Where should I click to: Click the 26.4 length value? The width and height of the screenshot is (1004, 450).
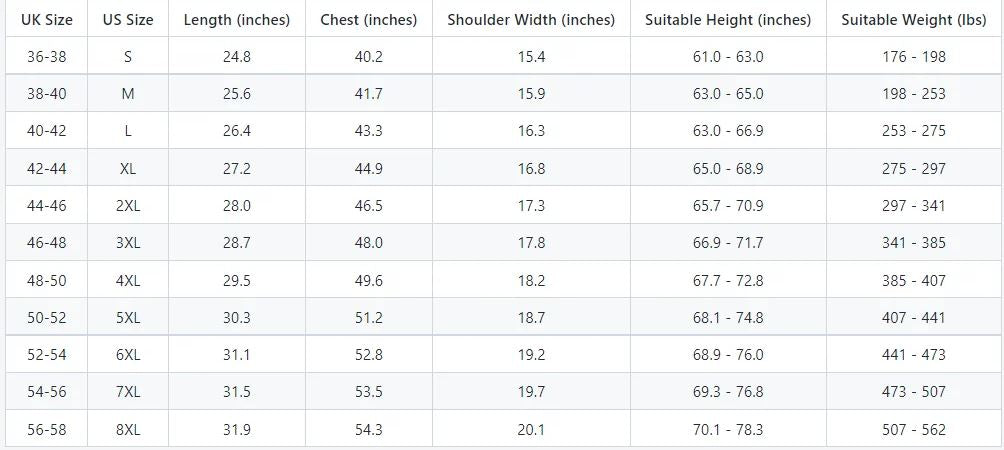[x=237, y=131]
